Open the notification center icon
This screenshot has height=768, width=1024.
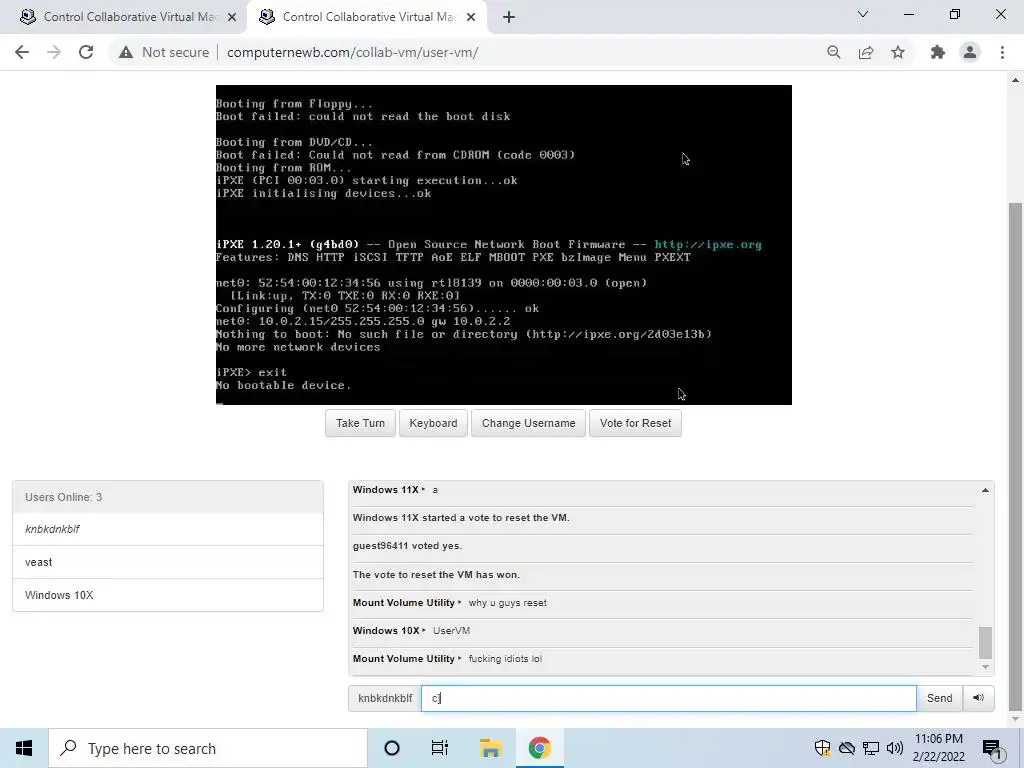[993, 748]
